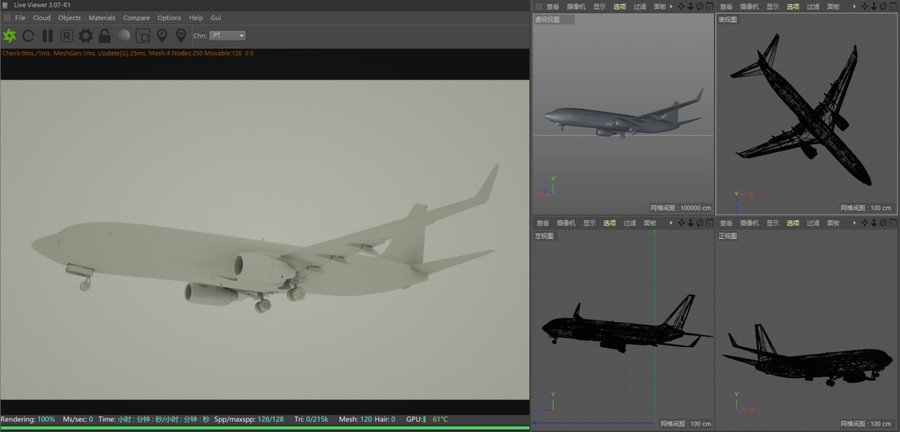Click the '61°C' GPU temperature readout
This screenshot has height=432, width=900.
click(x=440, y=419)
